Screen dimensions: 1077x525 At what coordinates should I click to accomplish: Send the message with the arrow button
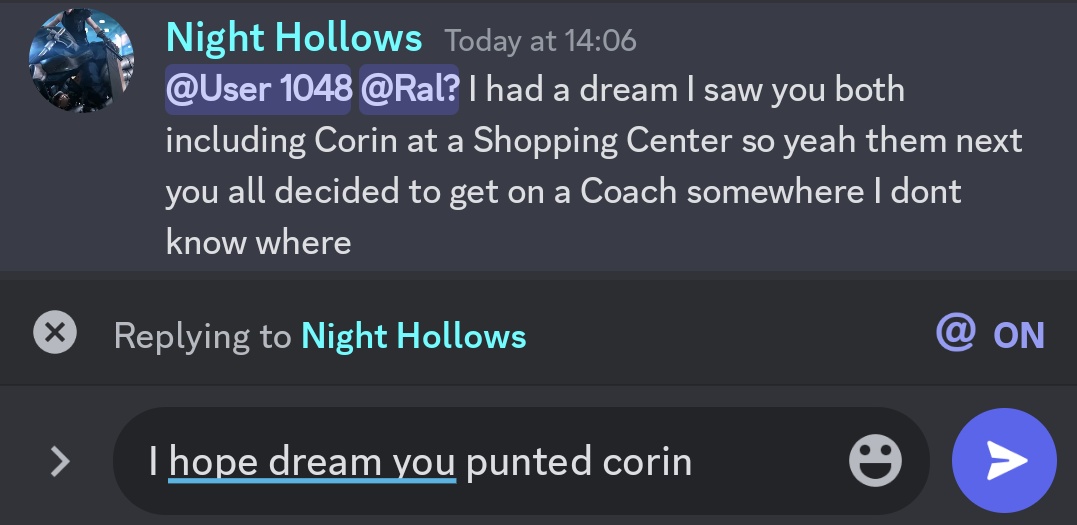coord(1004,460)
